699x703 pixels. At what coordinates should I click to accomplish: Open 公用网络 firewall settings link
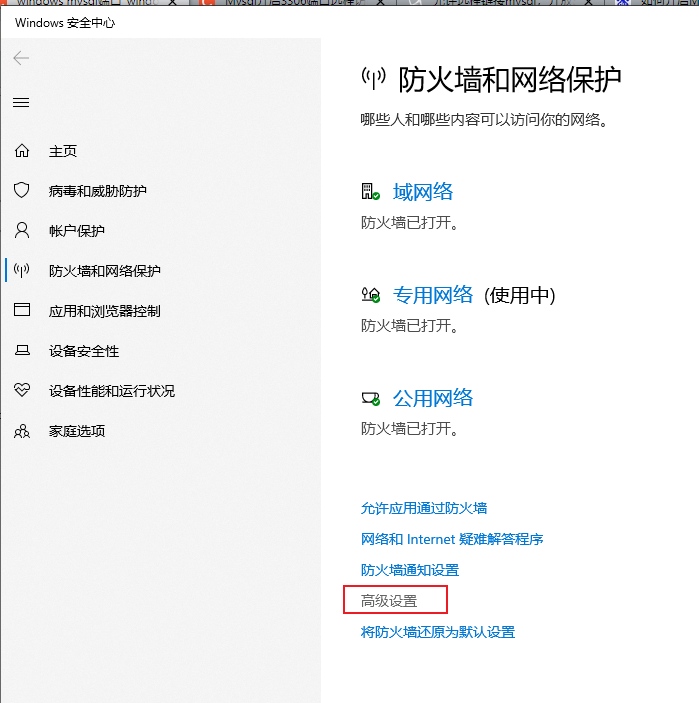[x=433, y=398]
